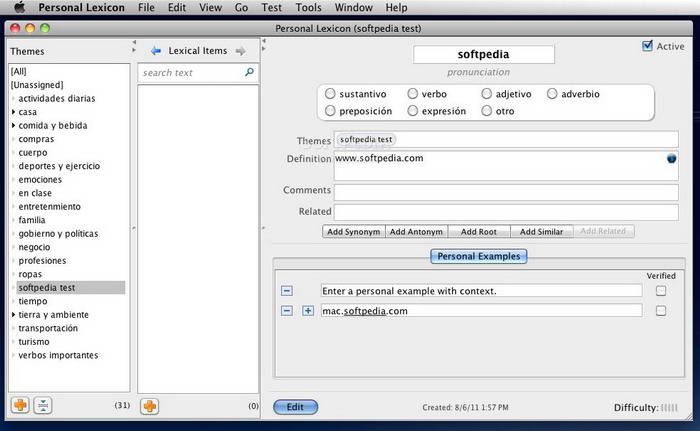The height and width of the screenshot is (431, 700).
Task: Click the softpedia test theme tag
Action: click(x=366, y=139)
